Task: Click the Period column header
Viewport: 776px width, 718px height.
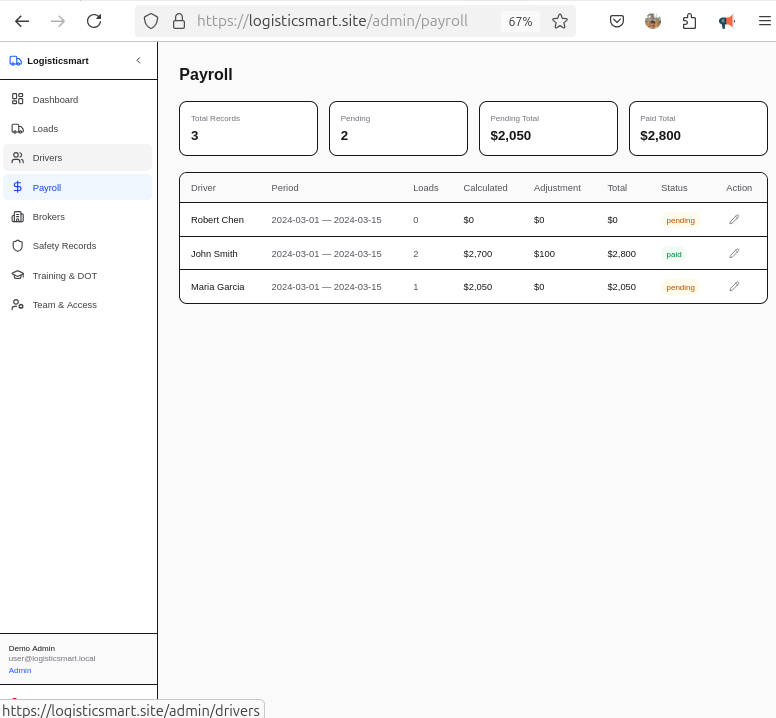Action: pyautogui.click(x=285, y=188)
